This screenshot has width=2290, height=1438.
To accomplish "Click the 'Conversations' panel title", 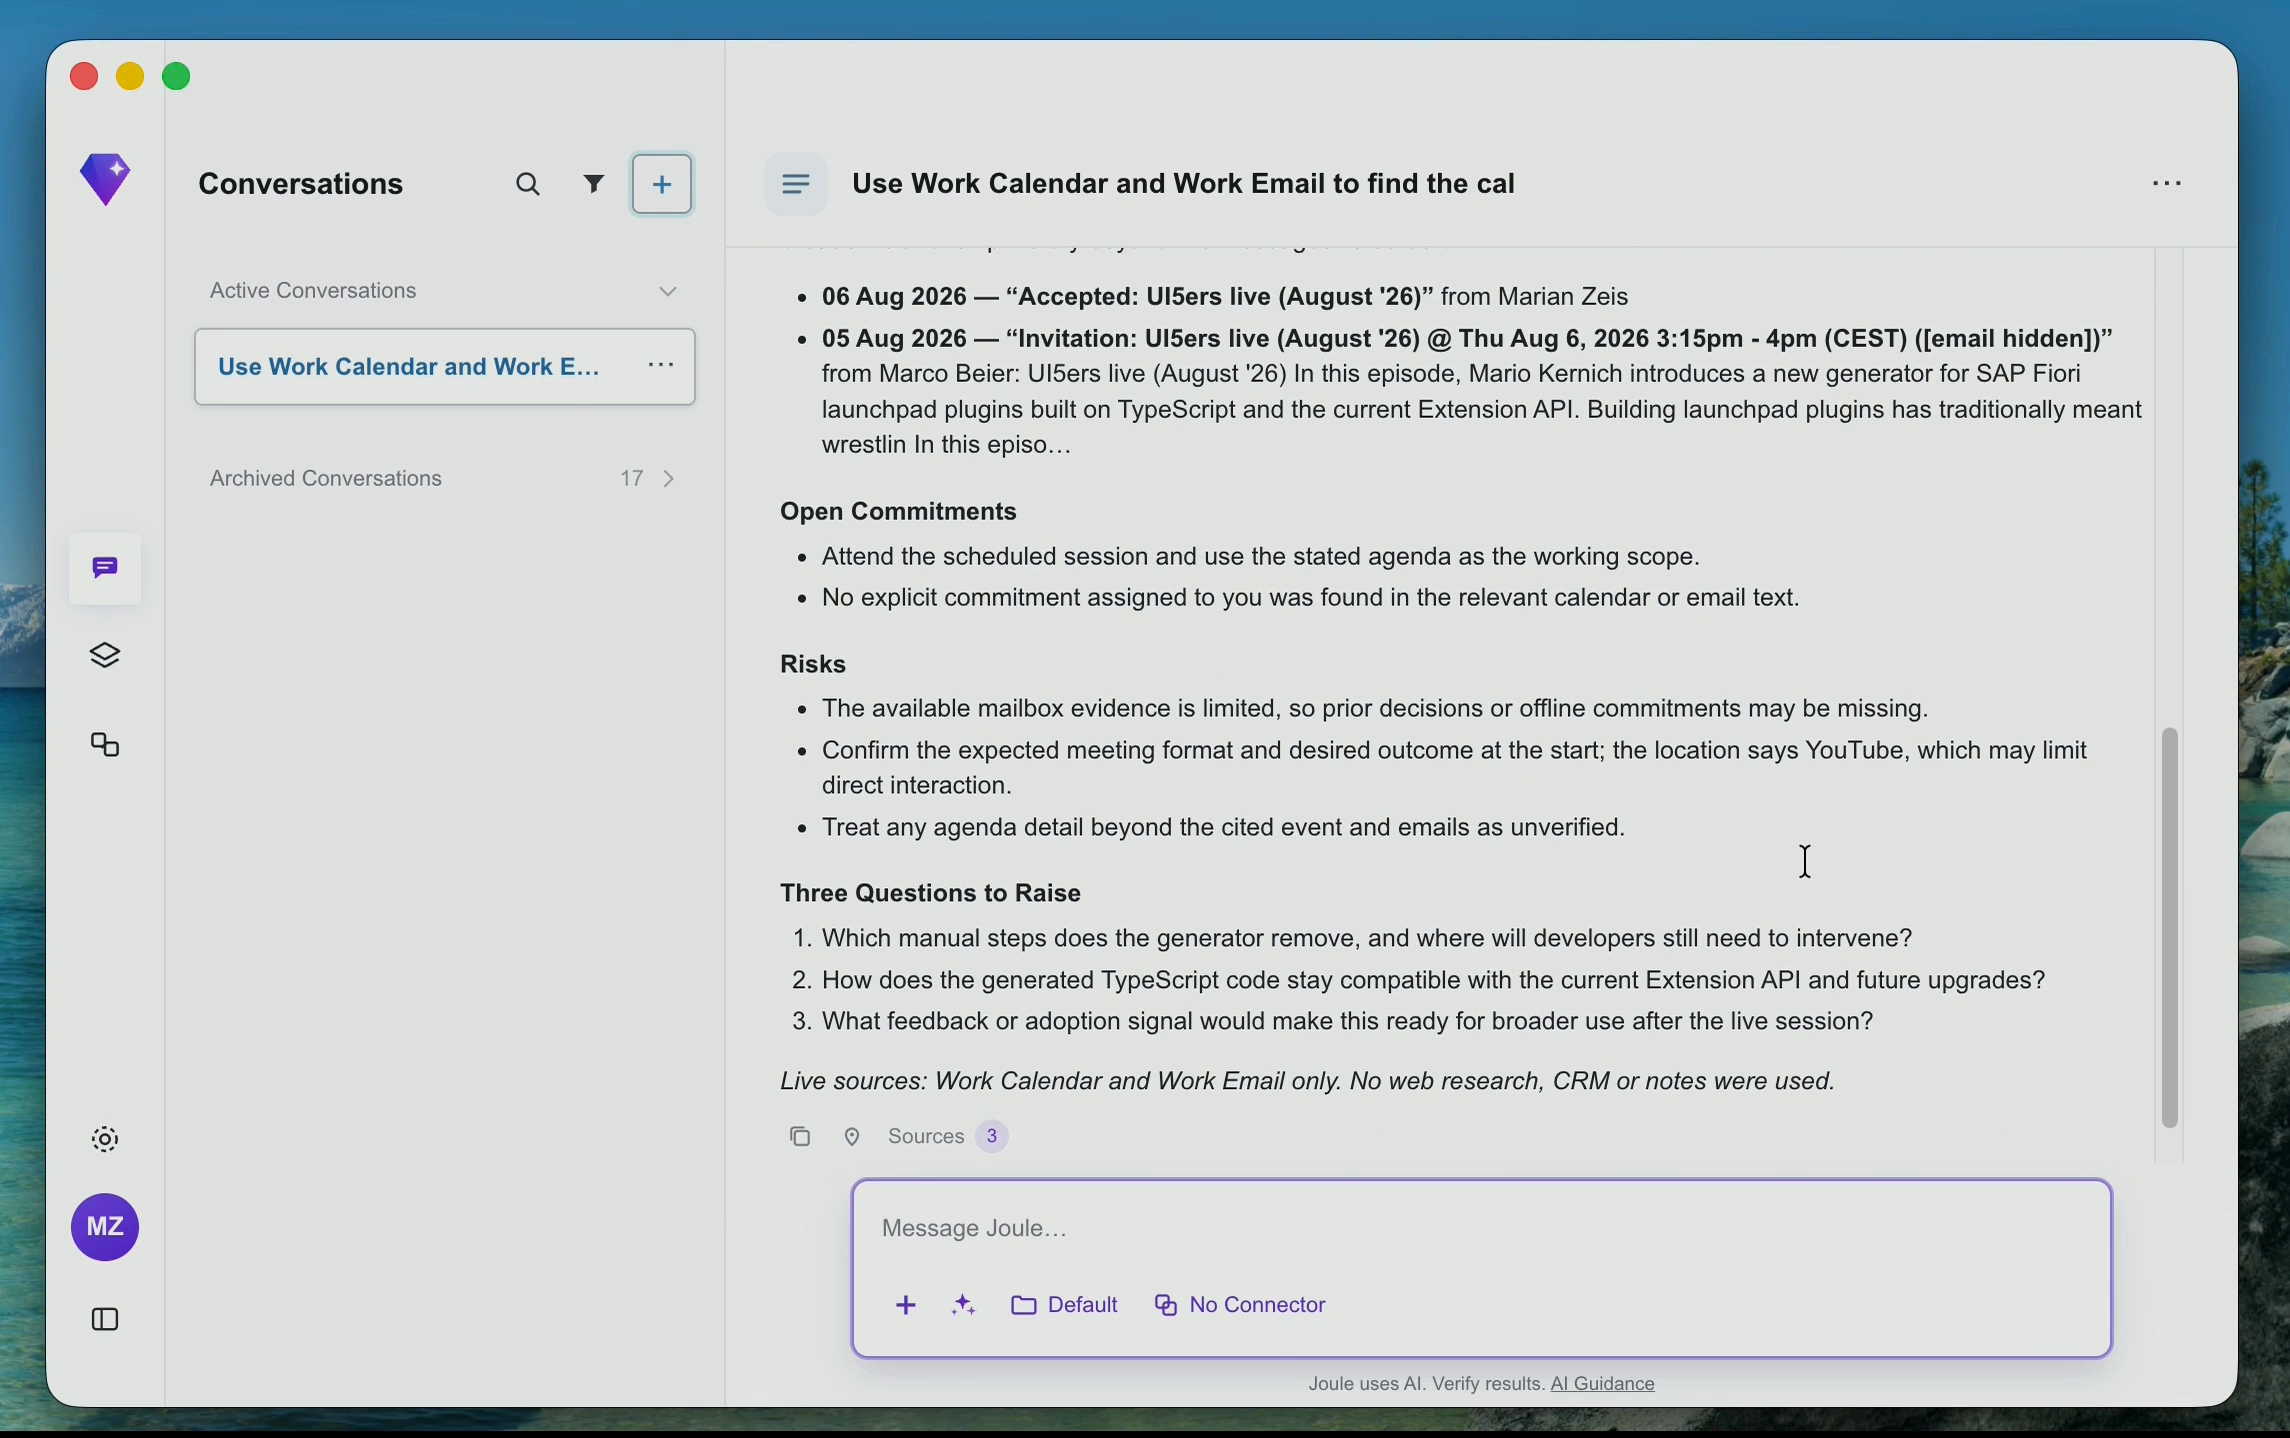I will click(300, 184).
